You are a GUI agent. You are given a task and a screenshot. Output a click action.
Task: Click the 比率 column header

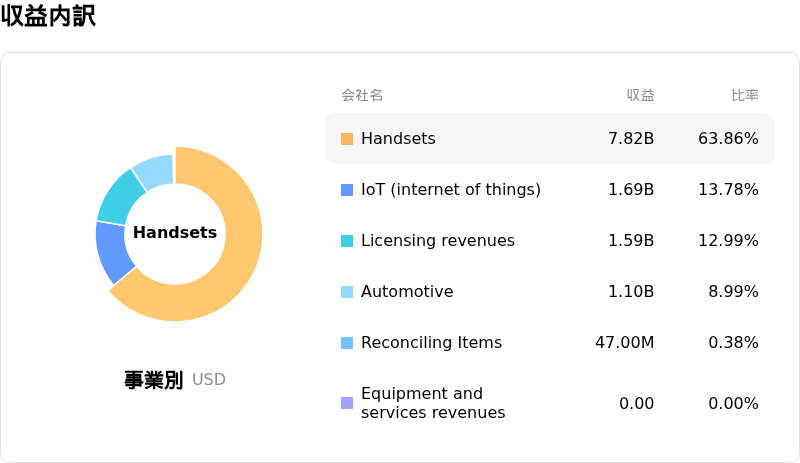click(x=744, y=96)
